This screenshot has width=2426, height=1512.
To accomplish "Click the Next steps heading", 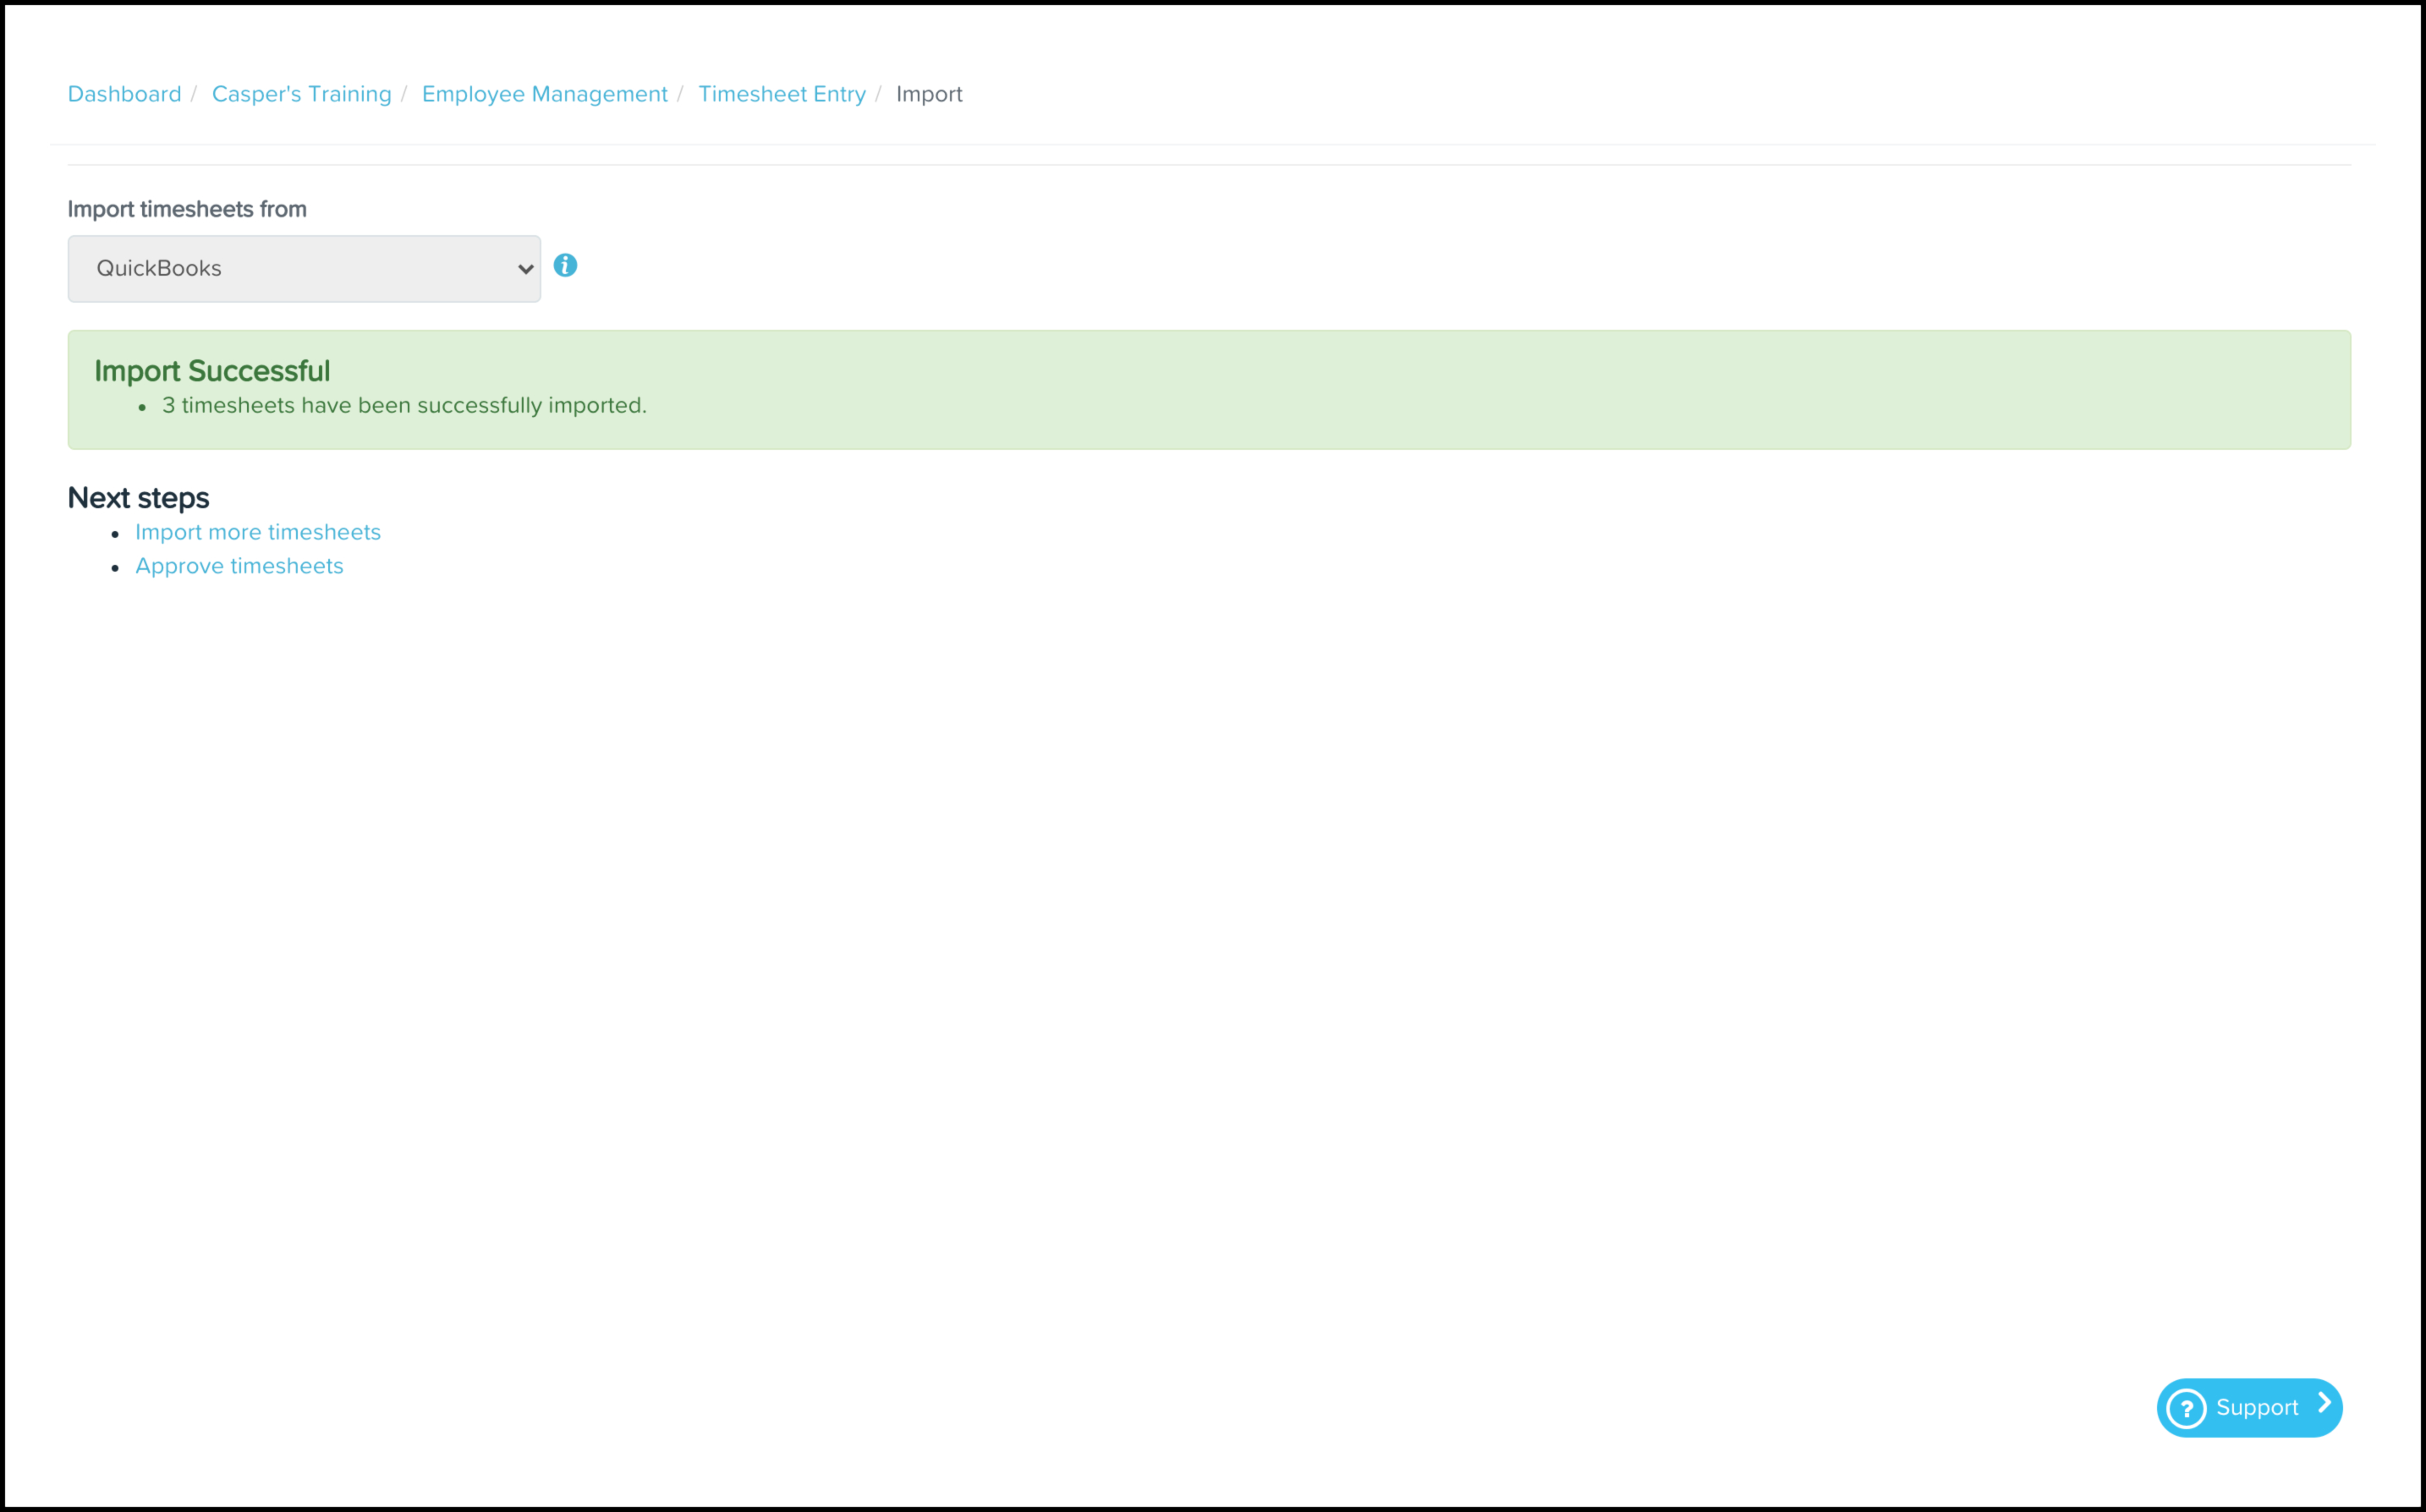I will tap(138, 498).
